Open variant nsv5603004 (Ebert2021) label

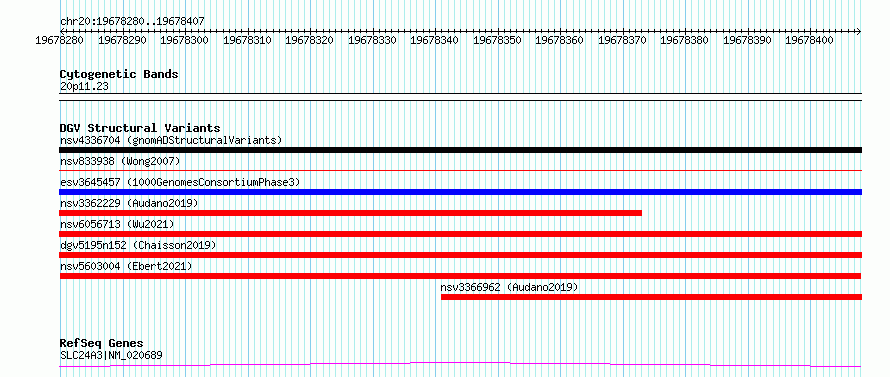click(126, 266)
